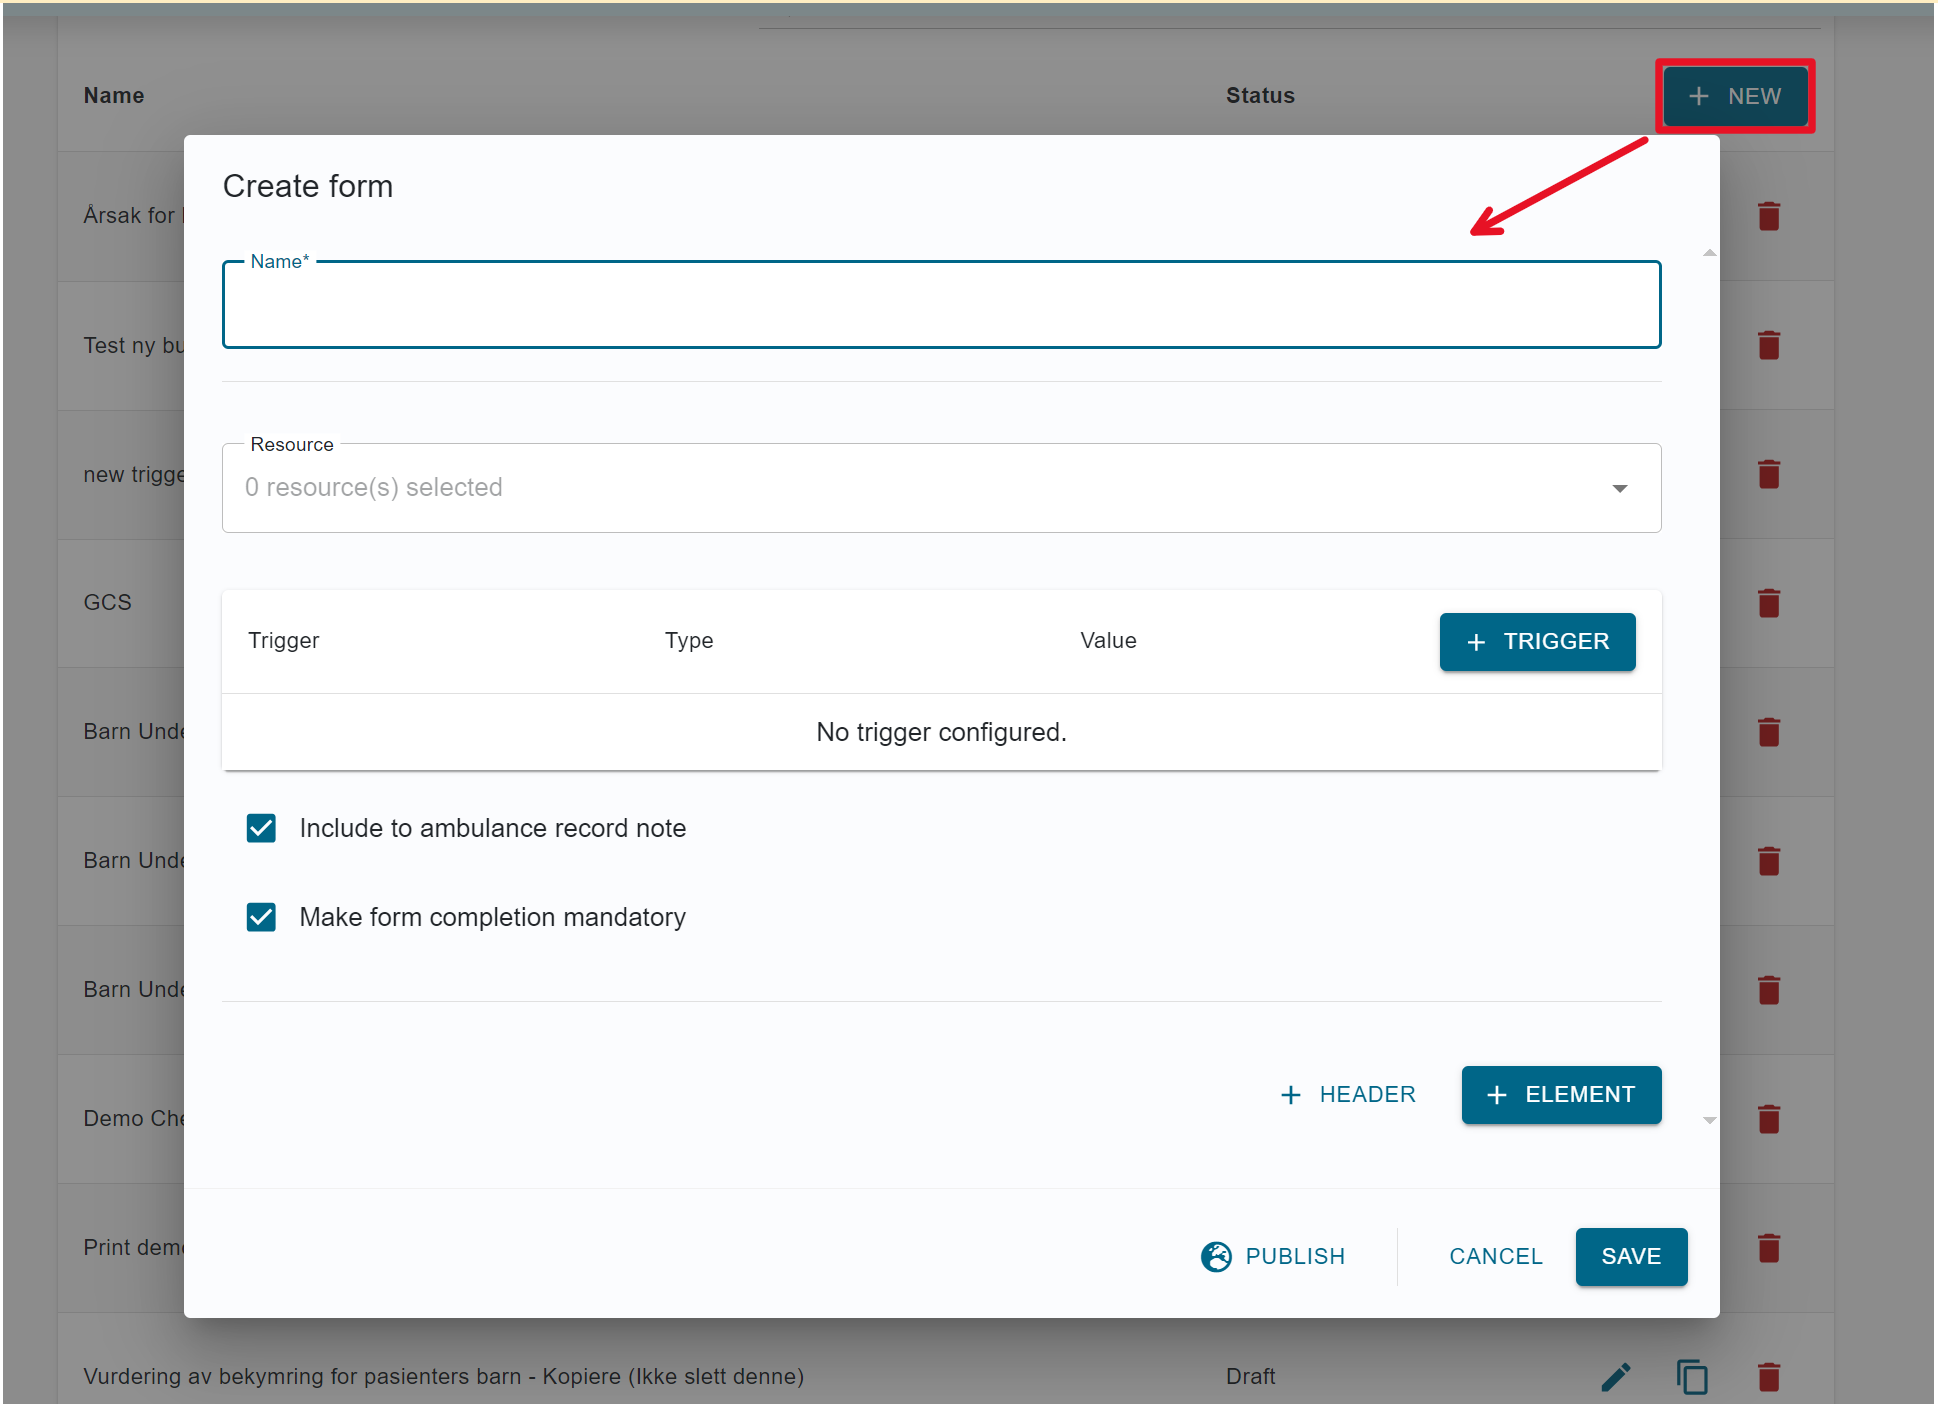1938x1406 pixels.
Task: Click the + ELEMENT button to add element
Action: click(1563, 1096)
